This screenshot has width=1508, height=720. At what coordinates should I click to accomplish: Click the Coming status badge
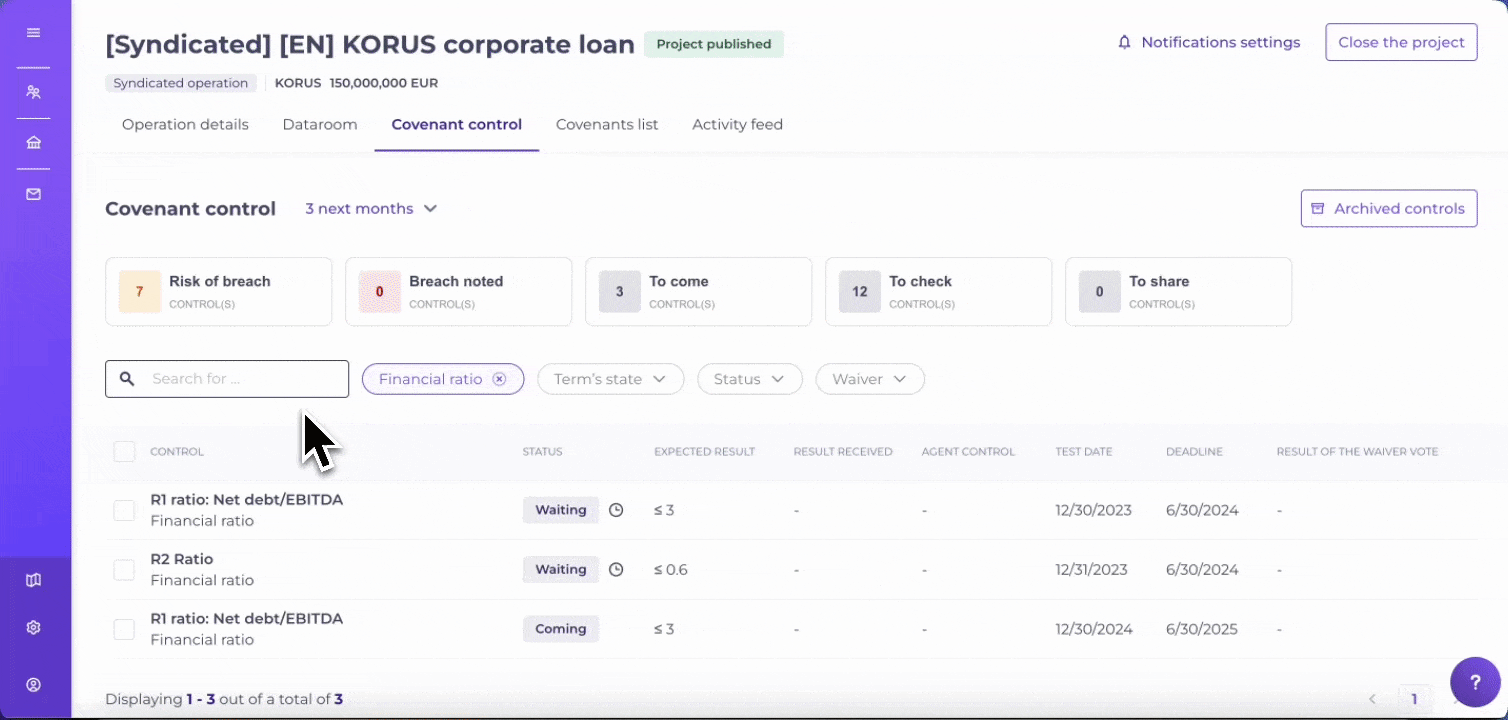click(560, 629)
